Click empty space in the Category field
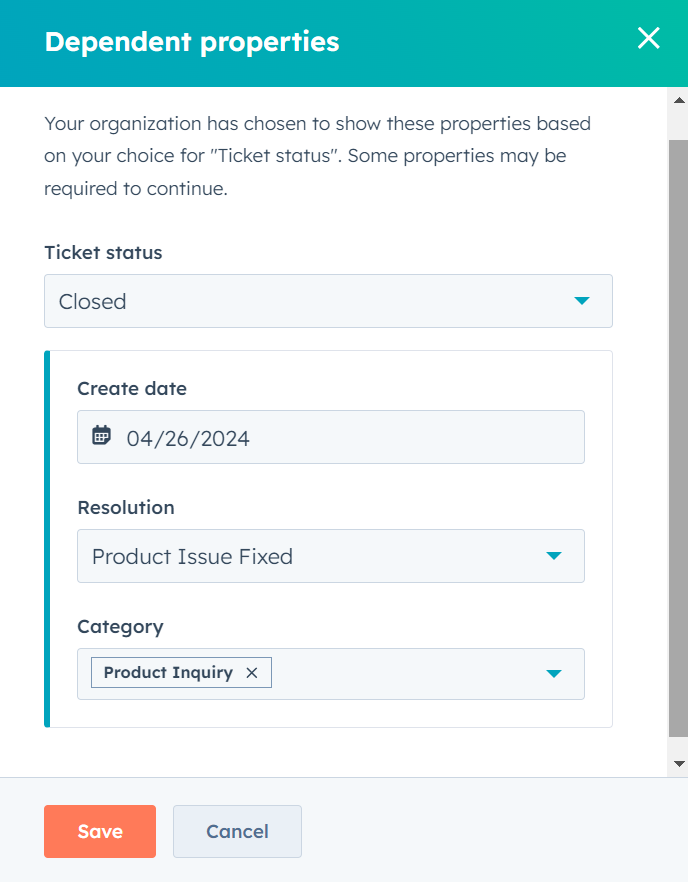 click(400, 673)
